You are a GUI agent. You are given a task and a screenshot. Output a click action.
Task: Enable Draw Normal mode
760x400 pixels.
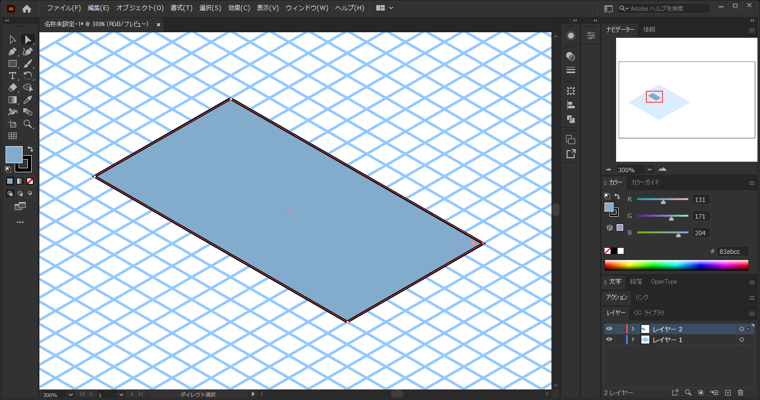(10, 193)
